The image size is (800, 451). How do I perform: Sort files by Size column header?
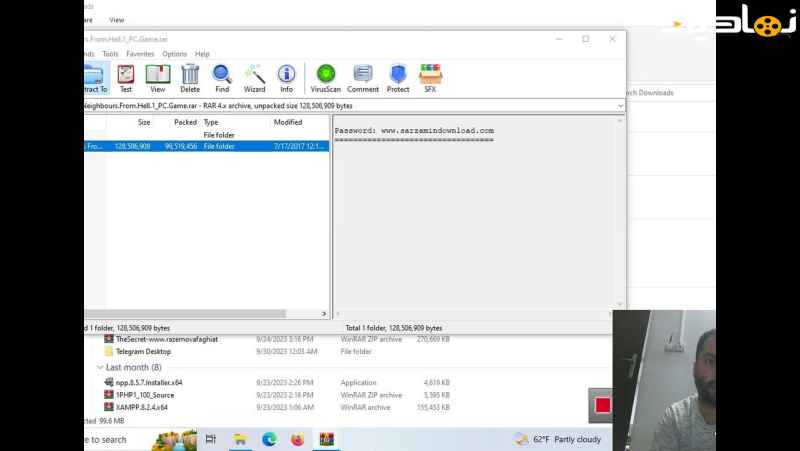[x=144, y=122]
